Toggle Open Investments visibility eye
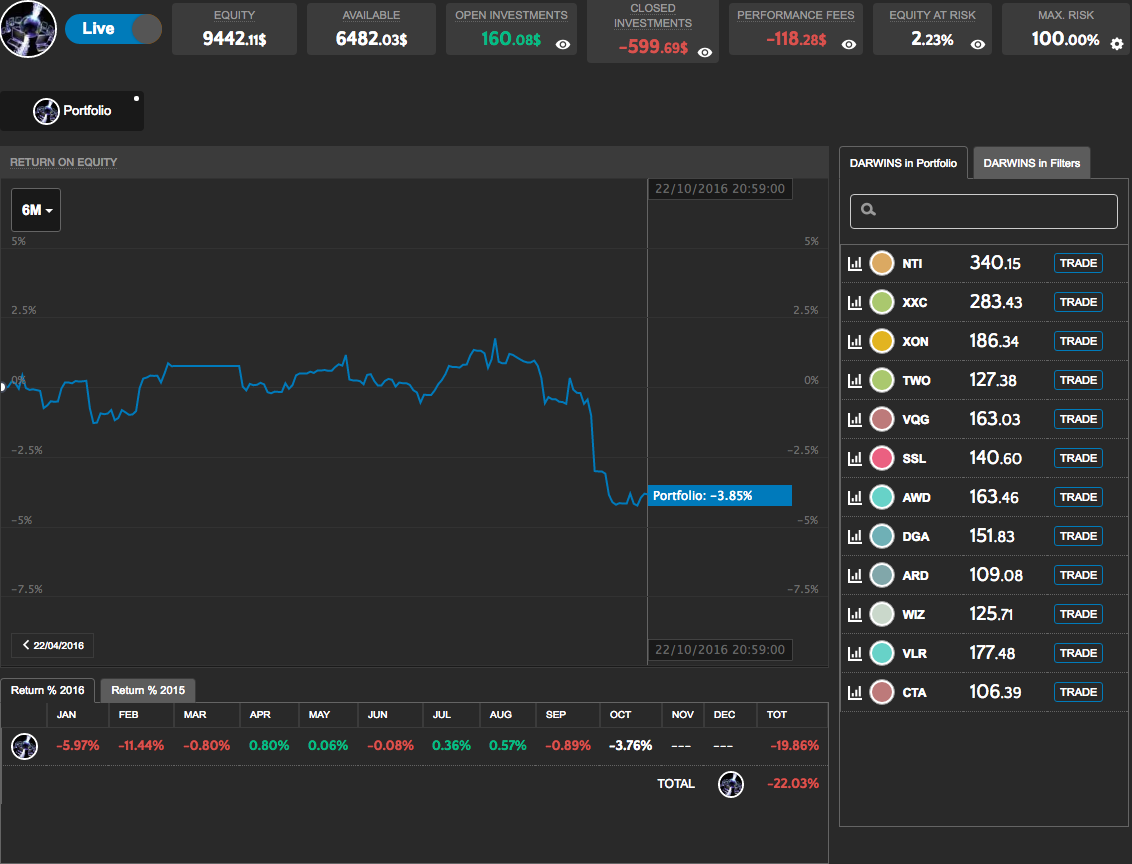The height and width of the screenshot is (864, 1132). (563, 45)
